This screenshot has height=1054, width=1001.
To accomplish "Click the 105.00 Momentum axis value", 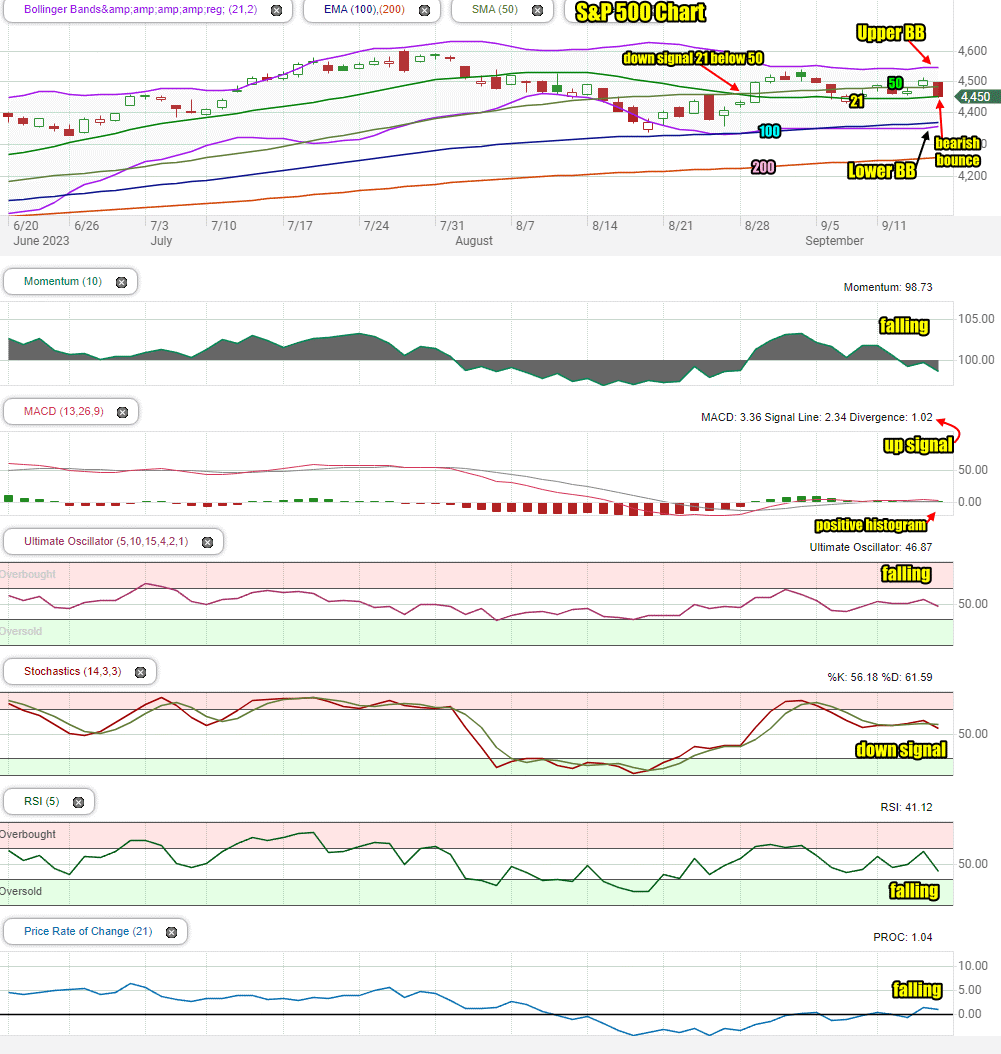I will pos(976,319).
